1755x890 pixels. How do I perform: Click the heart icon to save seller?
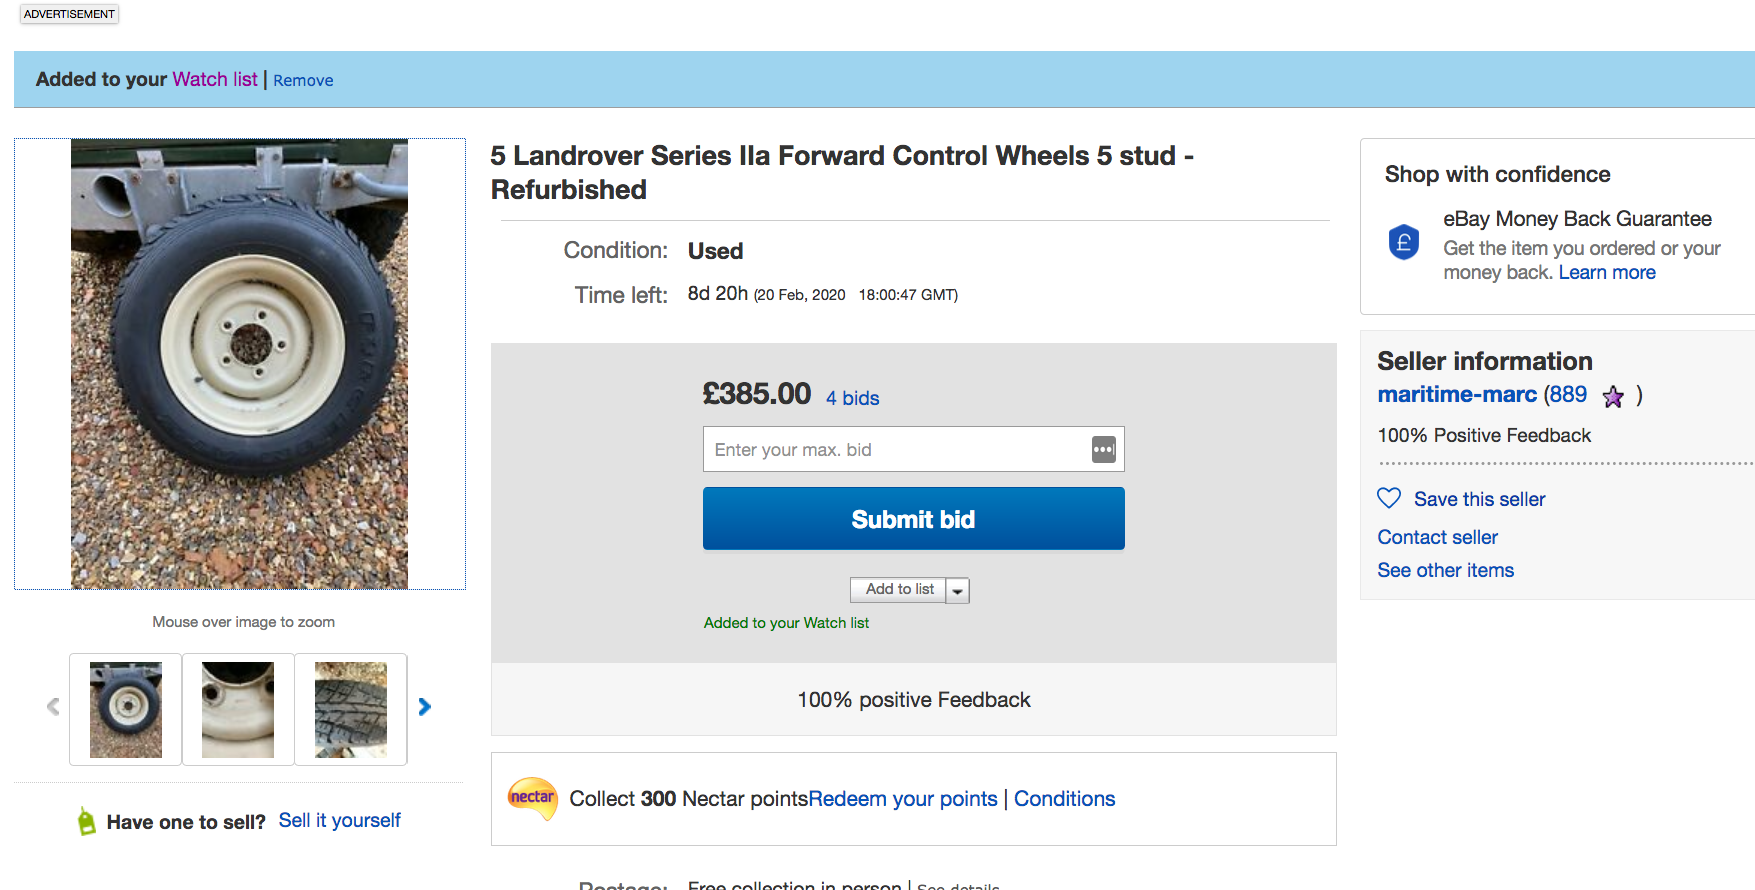tap(1389, 498)
